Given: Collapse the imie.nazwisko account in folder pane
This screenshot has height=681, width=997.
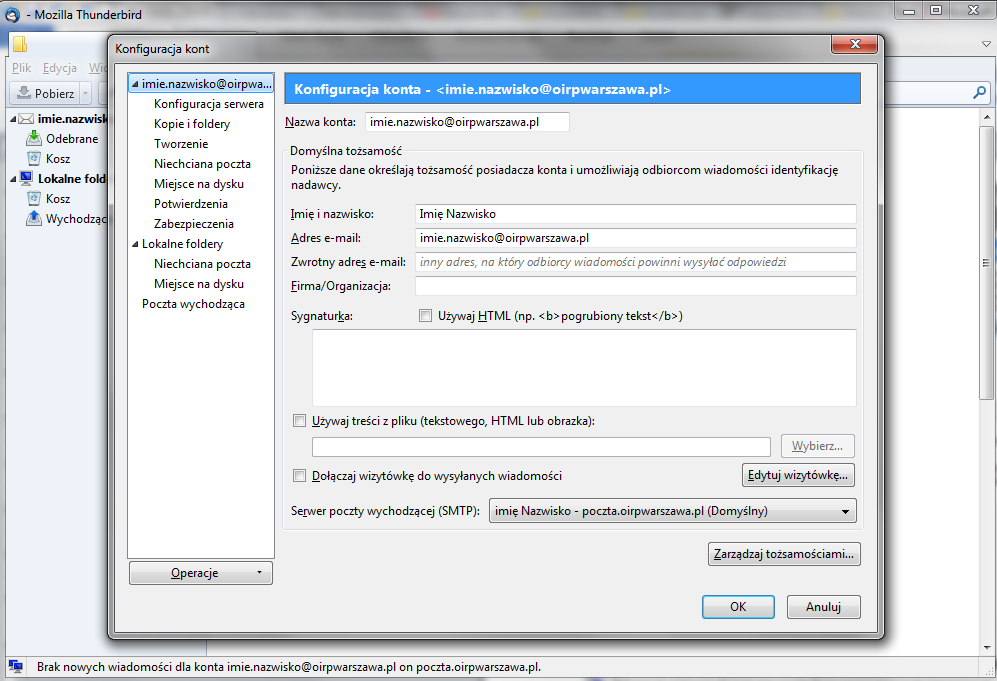Looking at the screenshot, I should click(13, 119).
